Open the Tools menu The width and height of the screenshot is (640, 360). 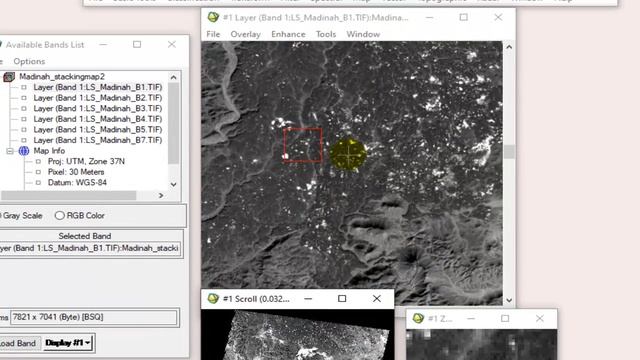pyautogui.click(x=326, y=34)
